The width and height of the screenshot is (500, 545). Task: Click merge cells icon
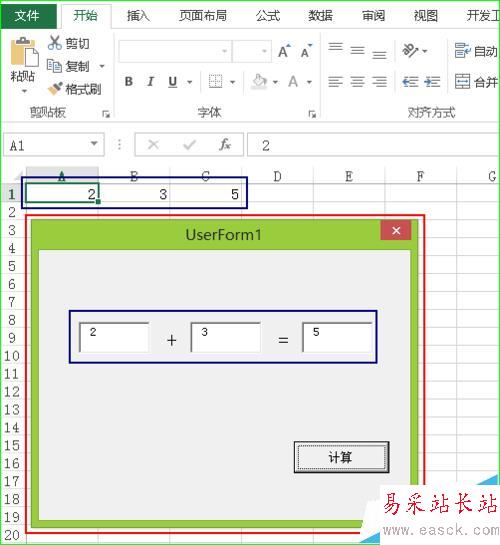pos(462,82)
